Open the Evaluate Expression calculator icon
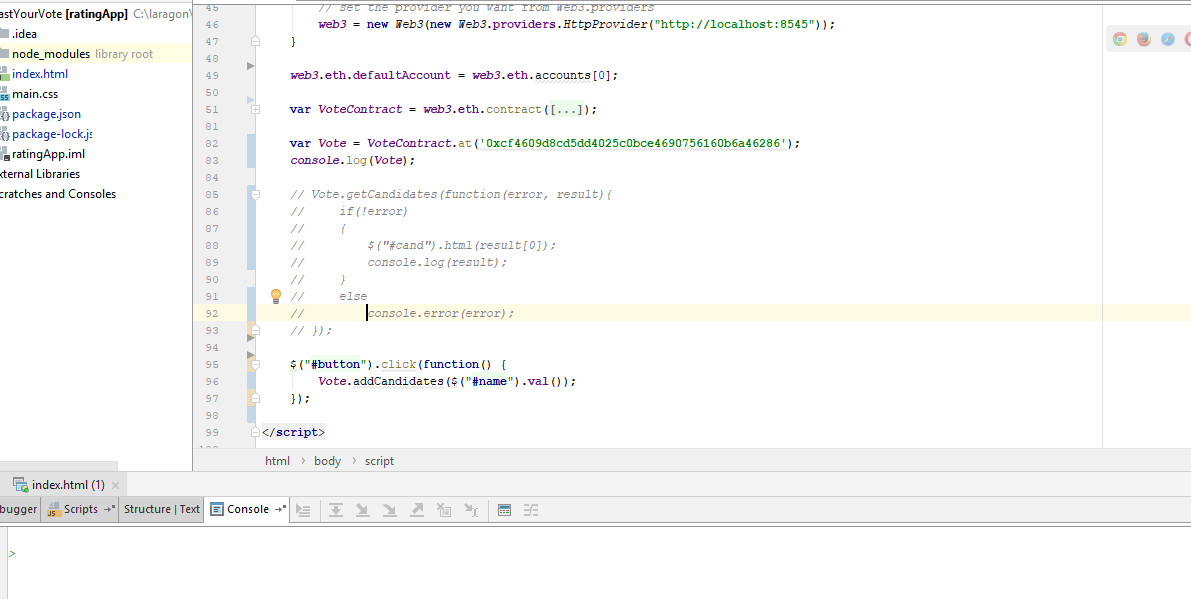This screenshot has height=599, width=1191. click(x=503, y=510)
